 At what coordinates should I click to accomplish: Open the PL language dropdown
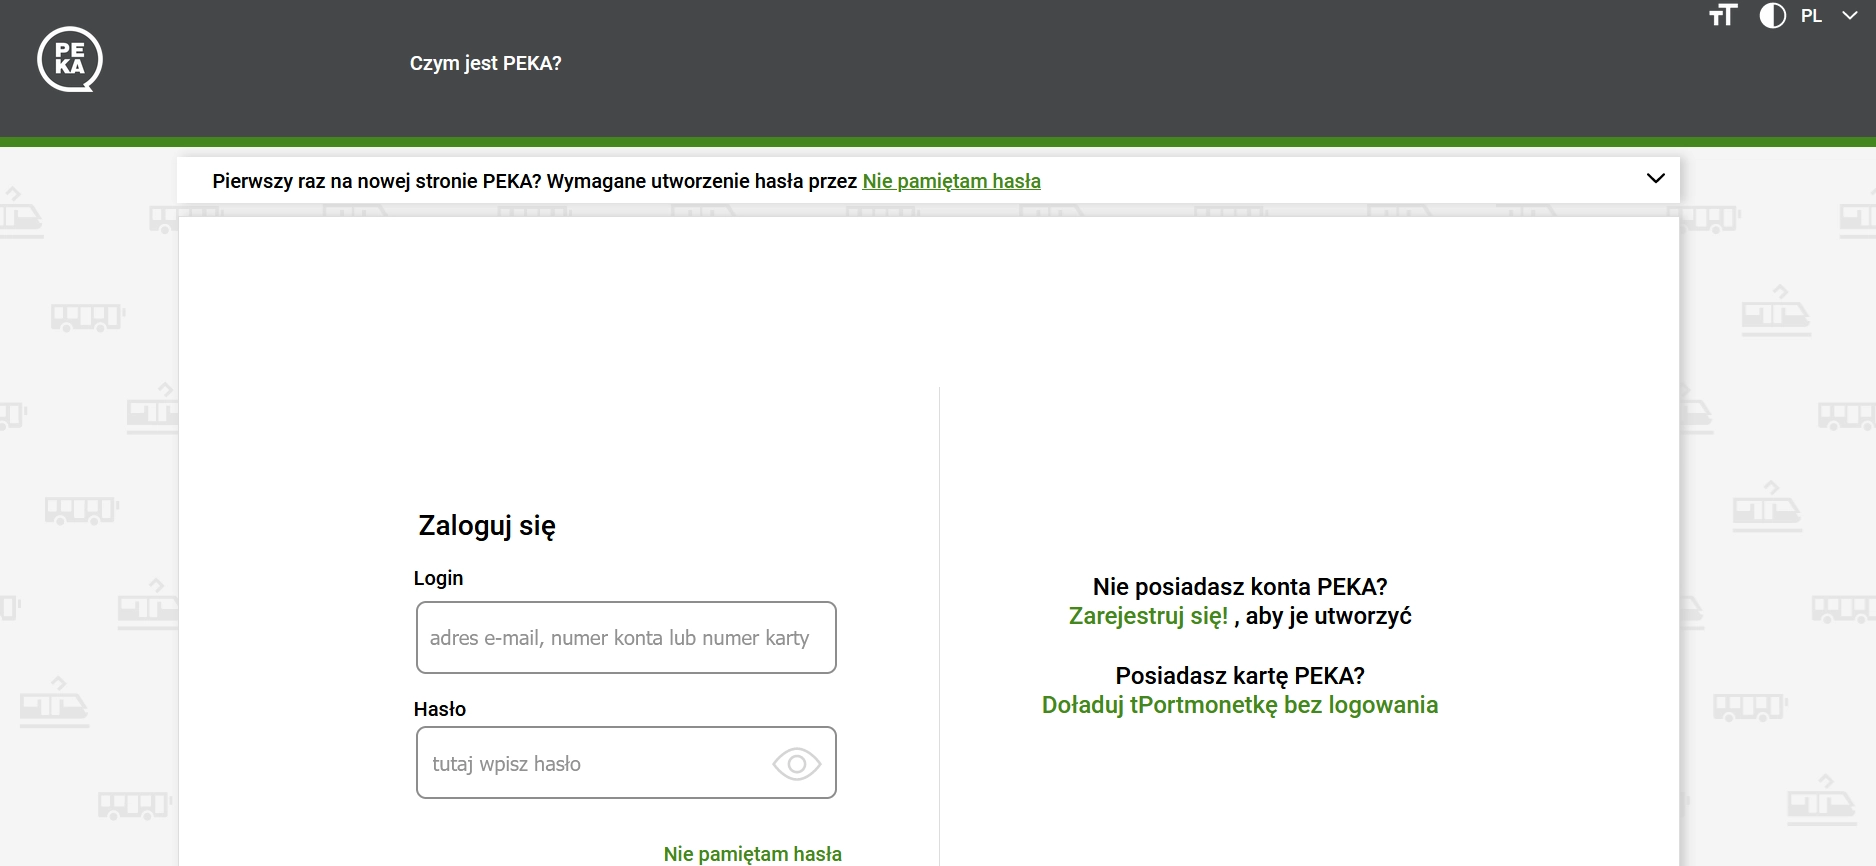[1829, 16]
